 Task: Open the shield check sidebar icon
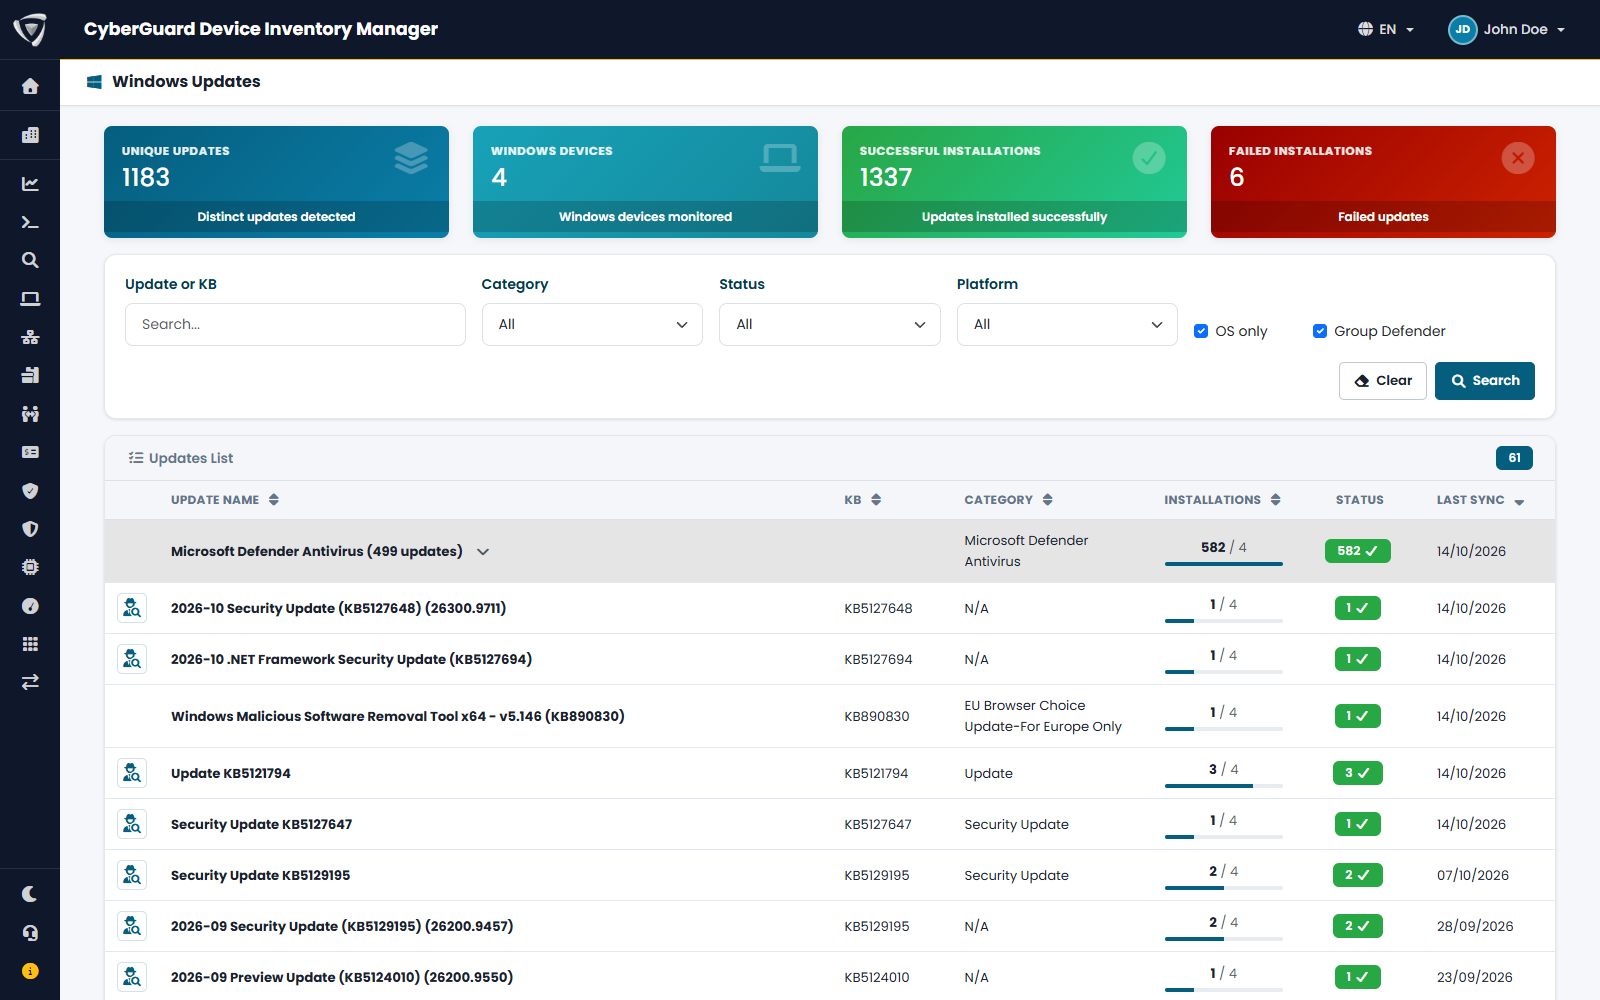pos(30,491)
